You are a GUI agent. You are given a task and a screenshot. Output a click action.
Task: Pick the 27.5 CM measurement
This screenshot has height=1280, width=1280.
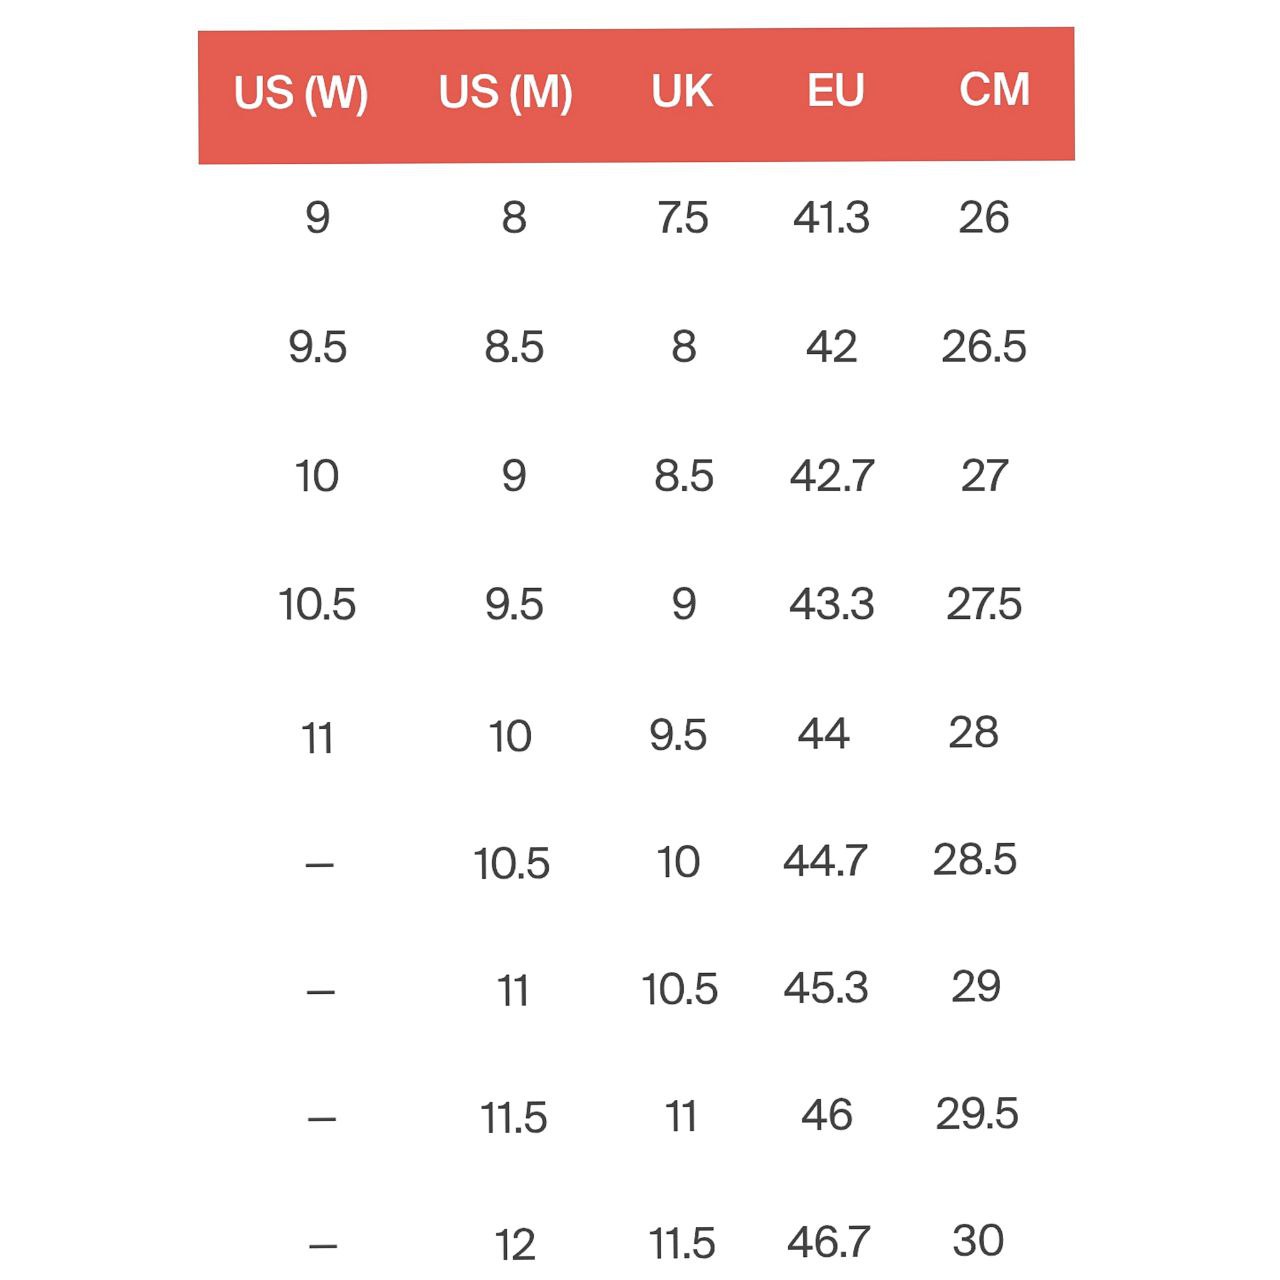click(984, 605)
